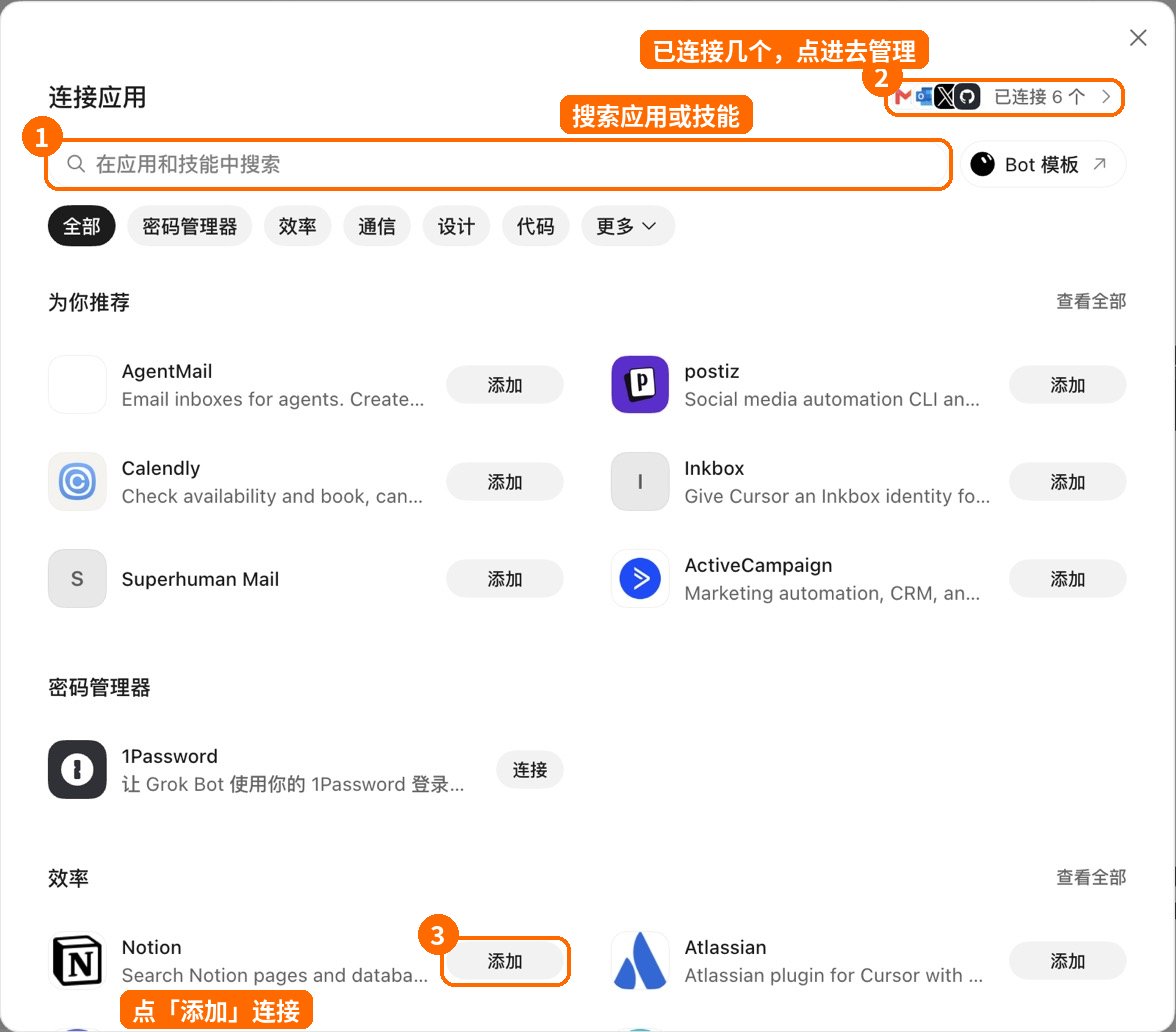
Task: Click the Inkbox app icon
Action: pos(640,482)
